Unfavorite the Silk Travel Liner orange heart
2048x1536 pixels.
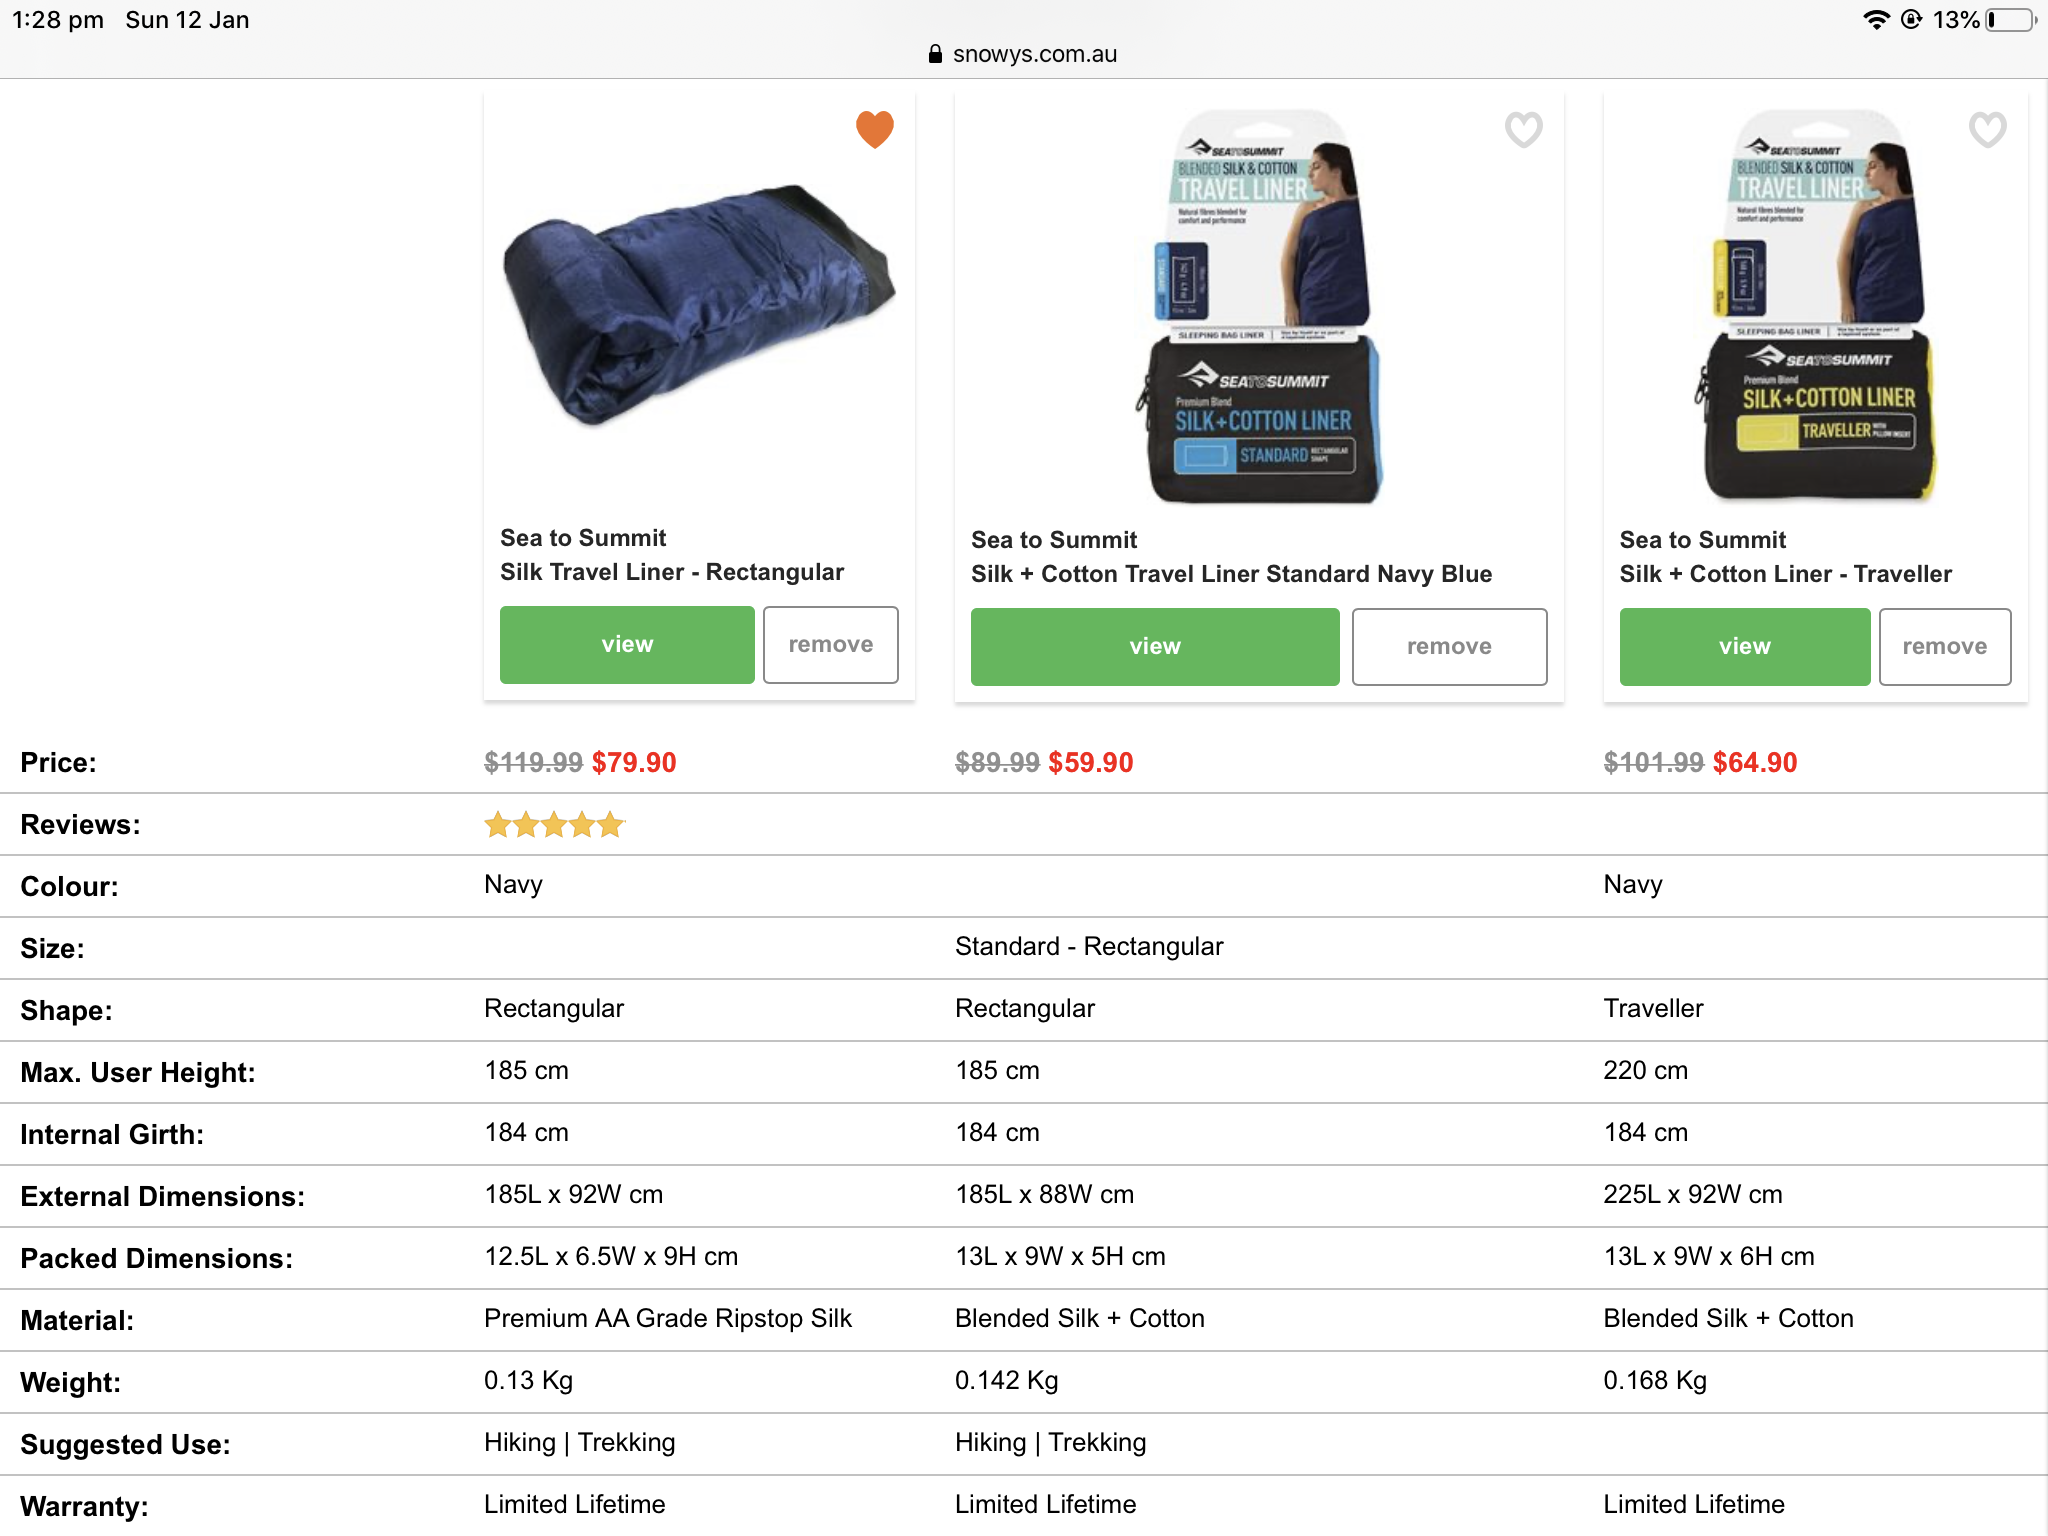tap(874, 129)
